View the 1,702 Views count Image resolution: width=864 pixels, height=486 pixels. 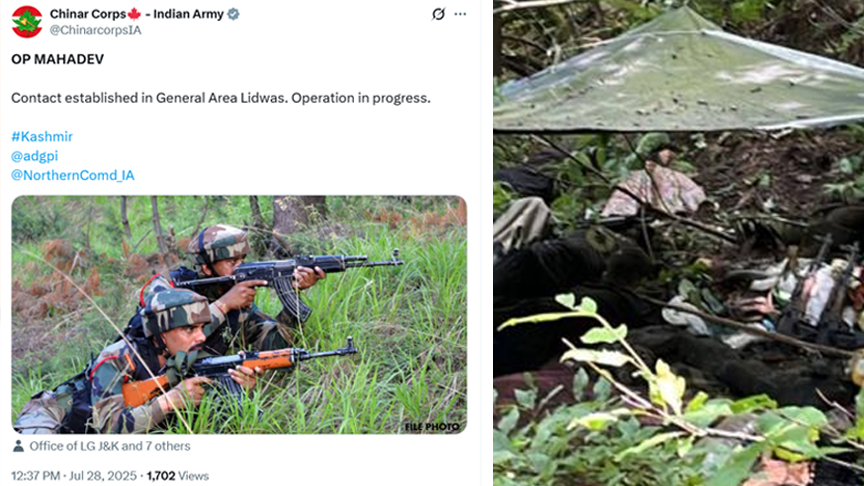[x=177, y=476]
